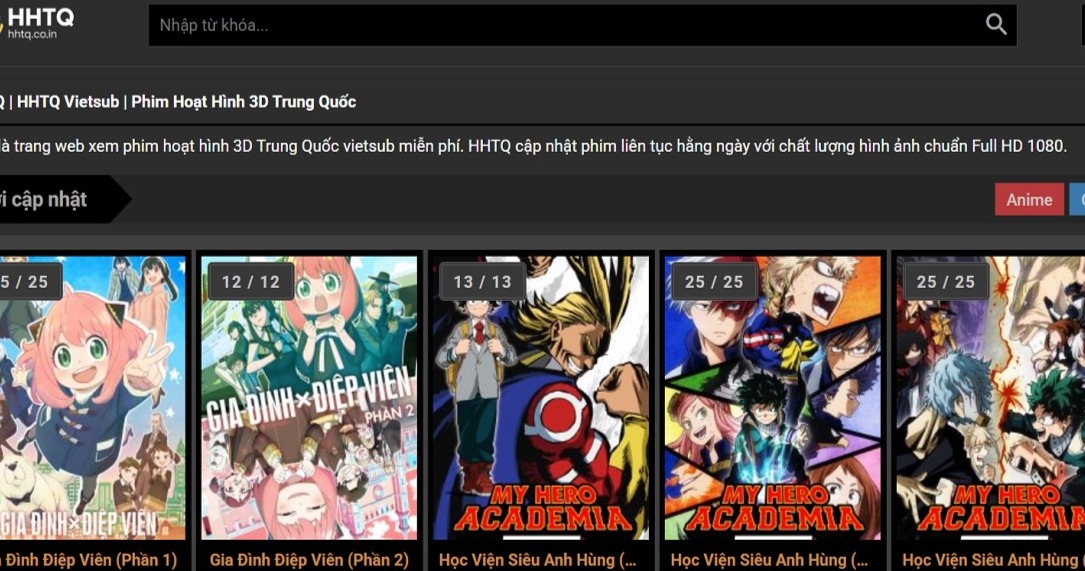Click the 13 / 13 episode badge

pyautogui.click(x=482, y=282)
